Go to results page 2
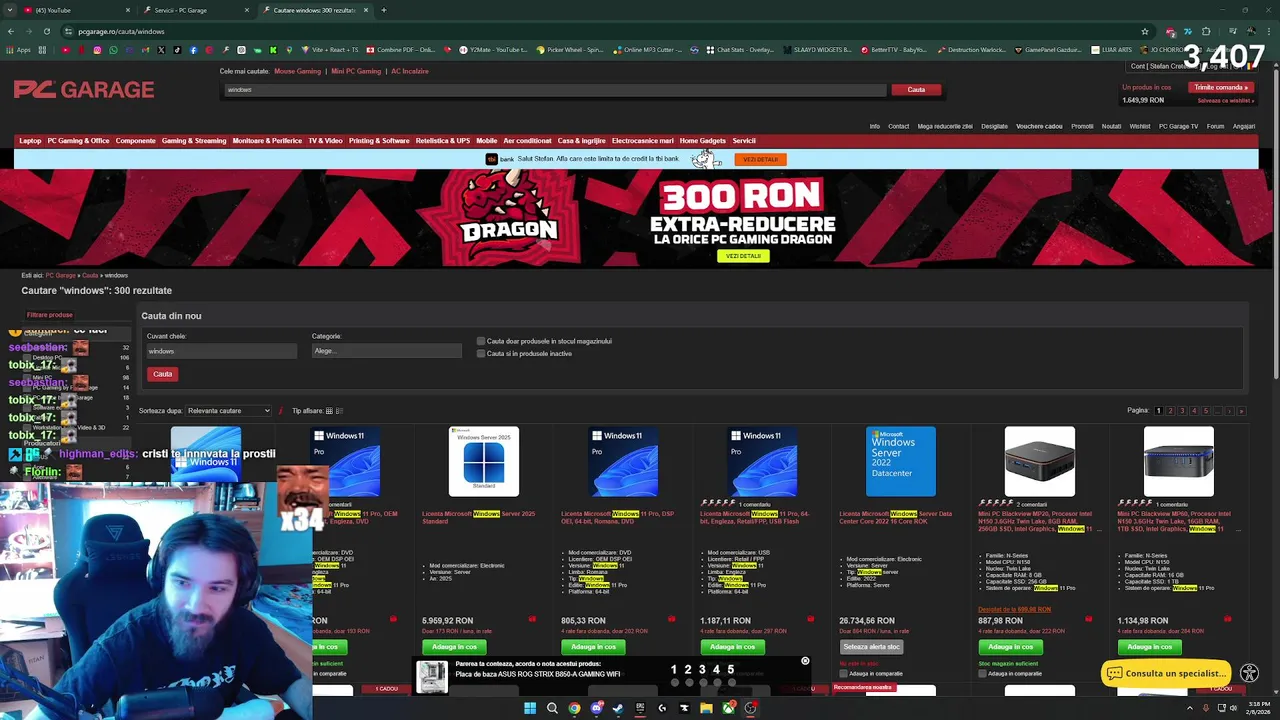The width and height of the screenshot is (1280, 720). [1171, 411]
